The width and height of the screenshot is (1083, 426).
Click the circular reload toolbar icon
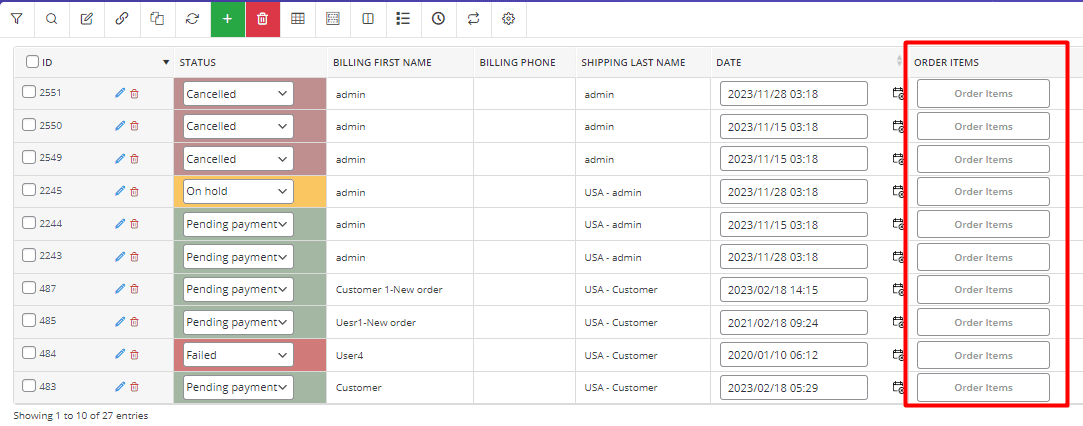(193, 19)
